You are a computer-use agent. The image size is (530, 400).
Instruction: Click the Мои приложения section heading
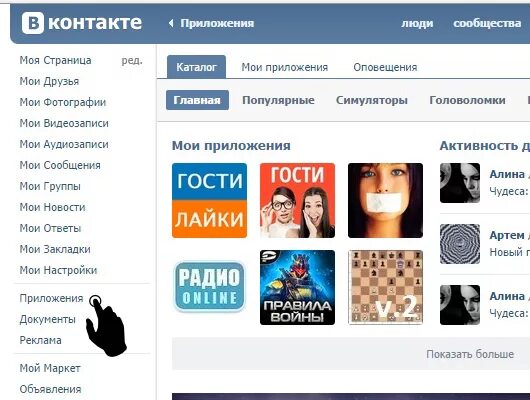pyautogui.click(x=231, y=146)
